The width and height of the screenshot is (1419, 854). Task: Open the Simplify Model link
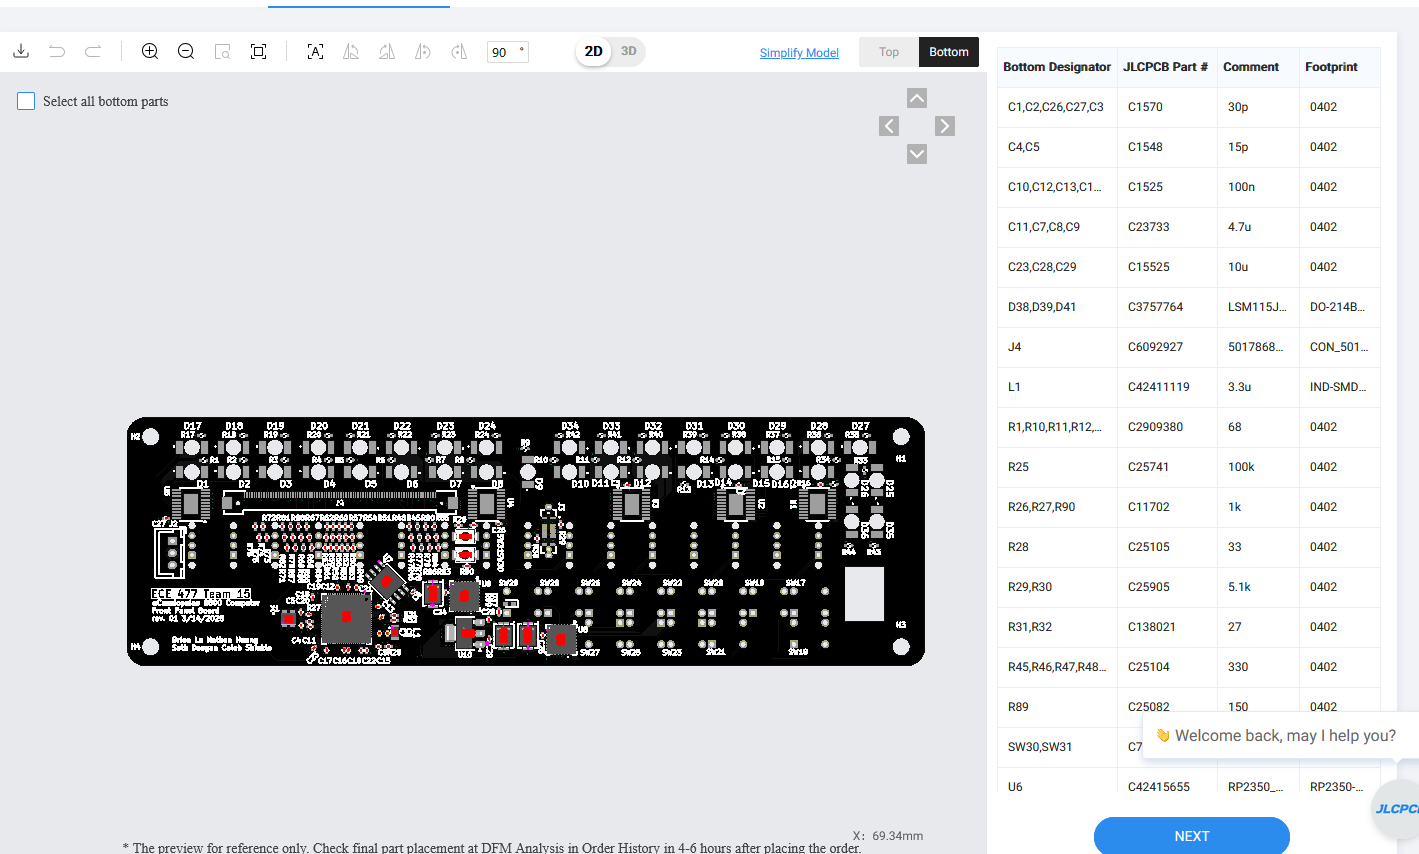(x=799, y=53)
